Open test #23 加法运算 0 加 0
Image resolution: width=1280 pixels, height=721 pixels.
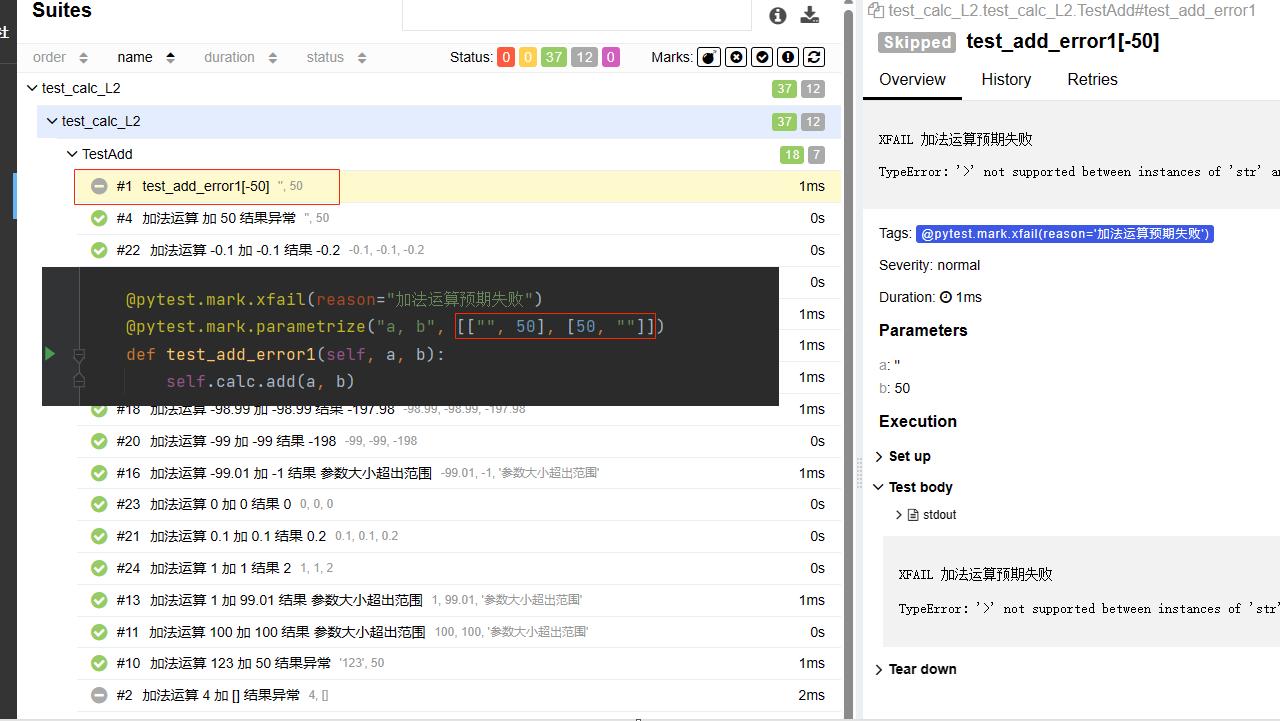pyautogui.click(x=458, y=504)
